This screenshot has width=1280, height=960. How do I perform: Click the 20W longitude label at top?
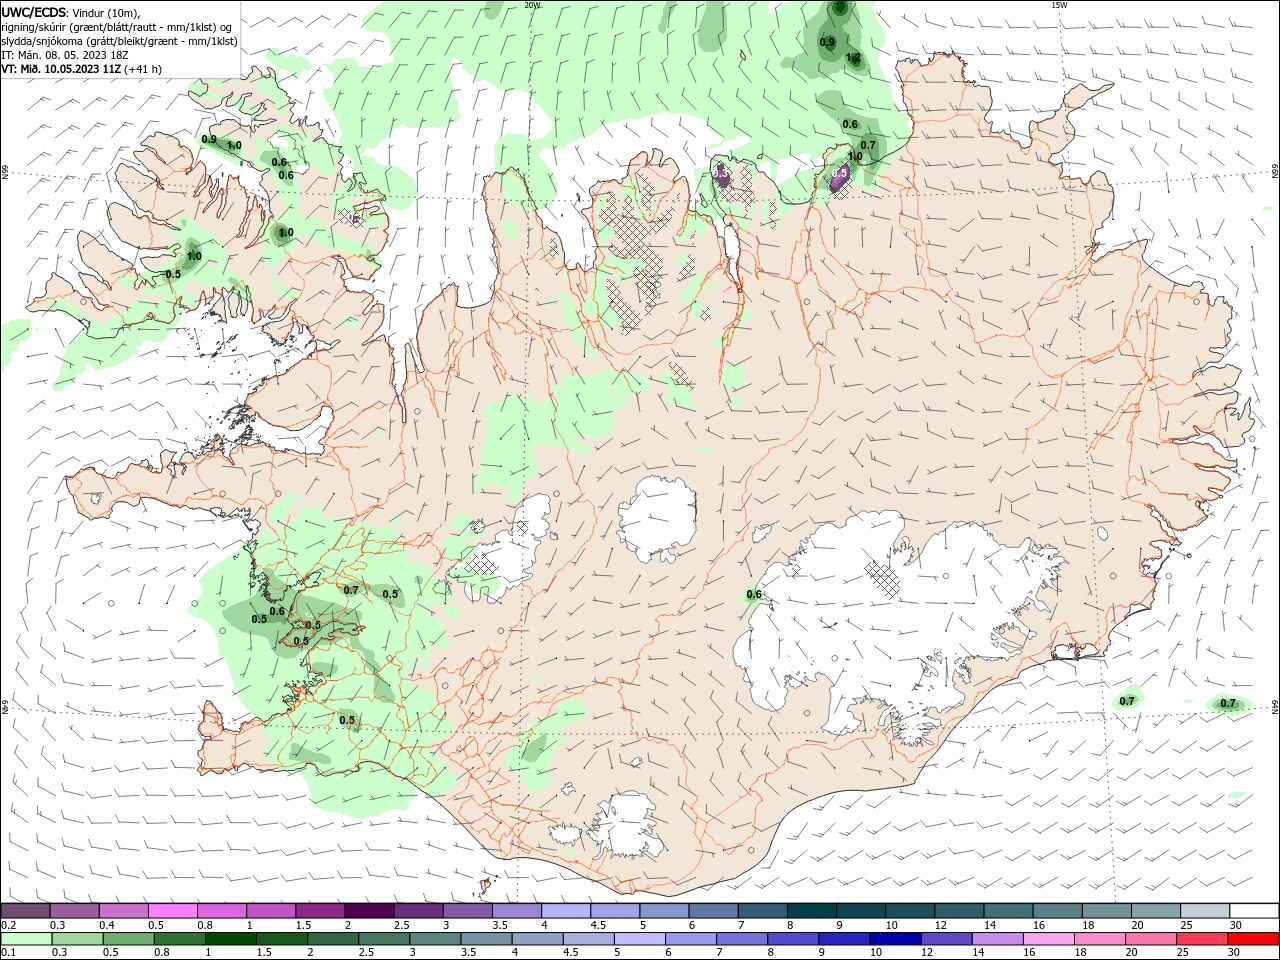tap(532, 5)
